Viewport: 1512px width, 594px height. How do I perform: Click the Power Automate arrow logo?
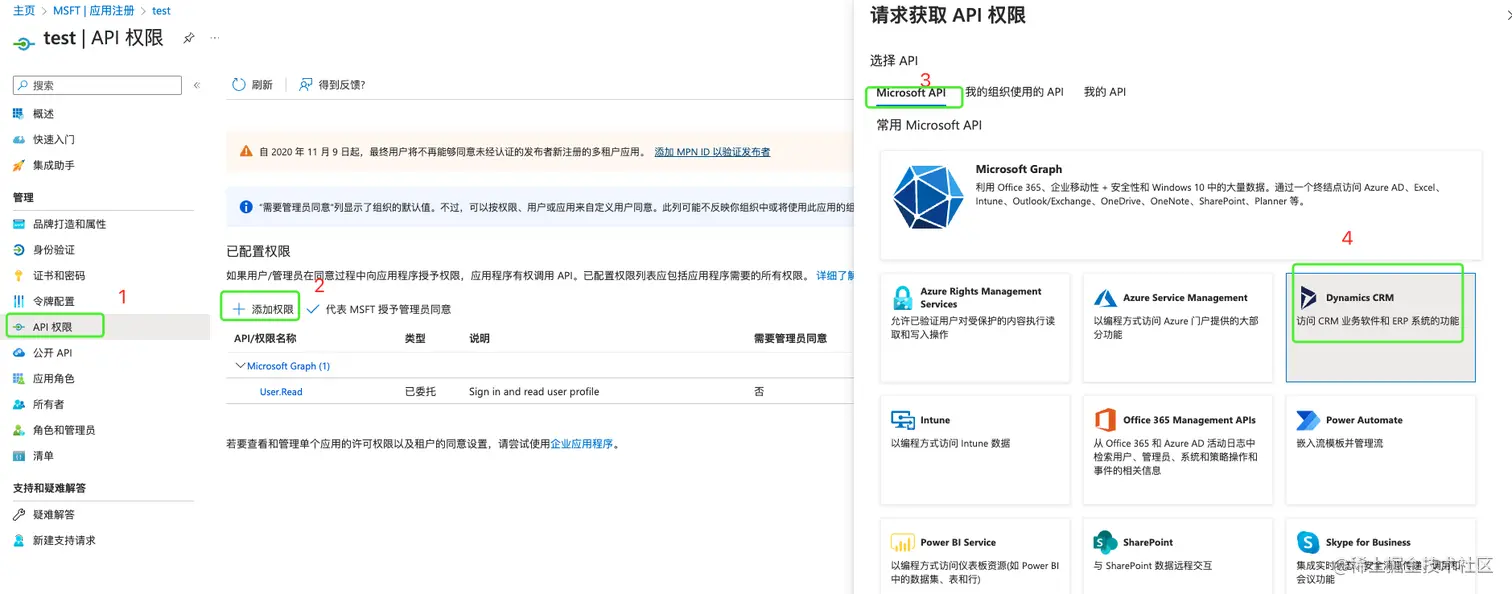tap(1308, 420)
